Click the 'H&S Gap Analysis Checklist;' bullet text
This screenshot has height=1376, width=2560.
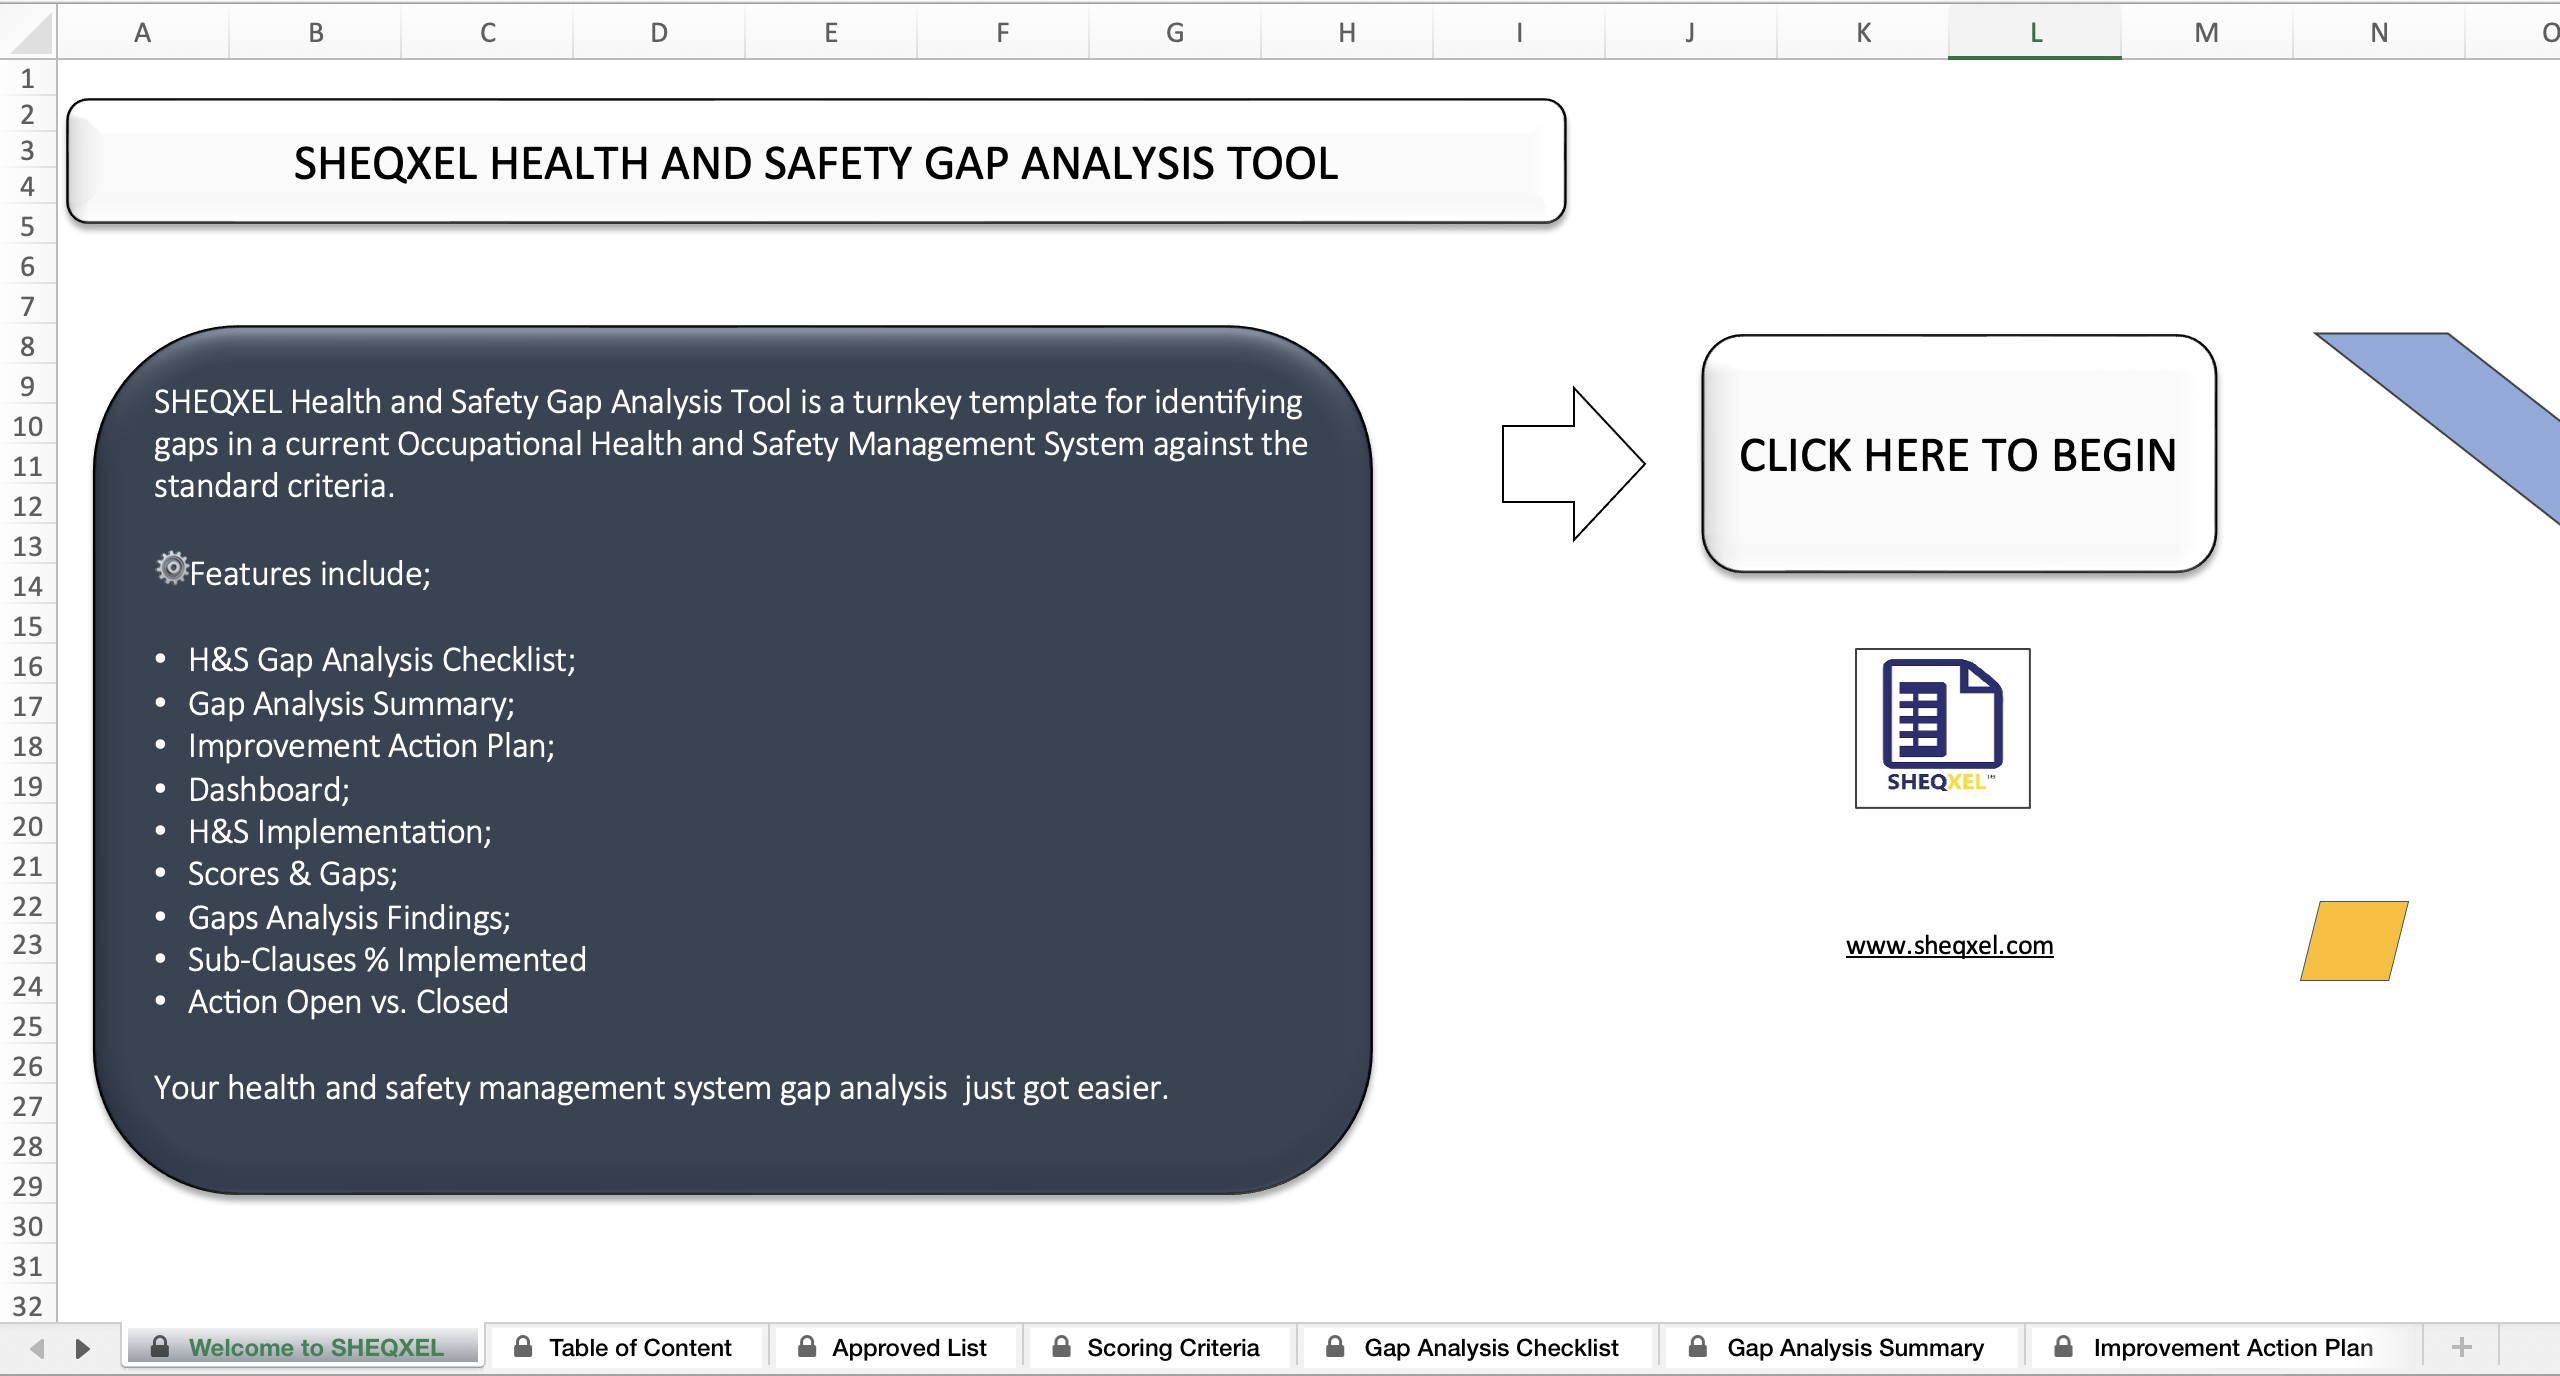382,660
